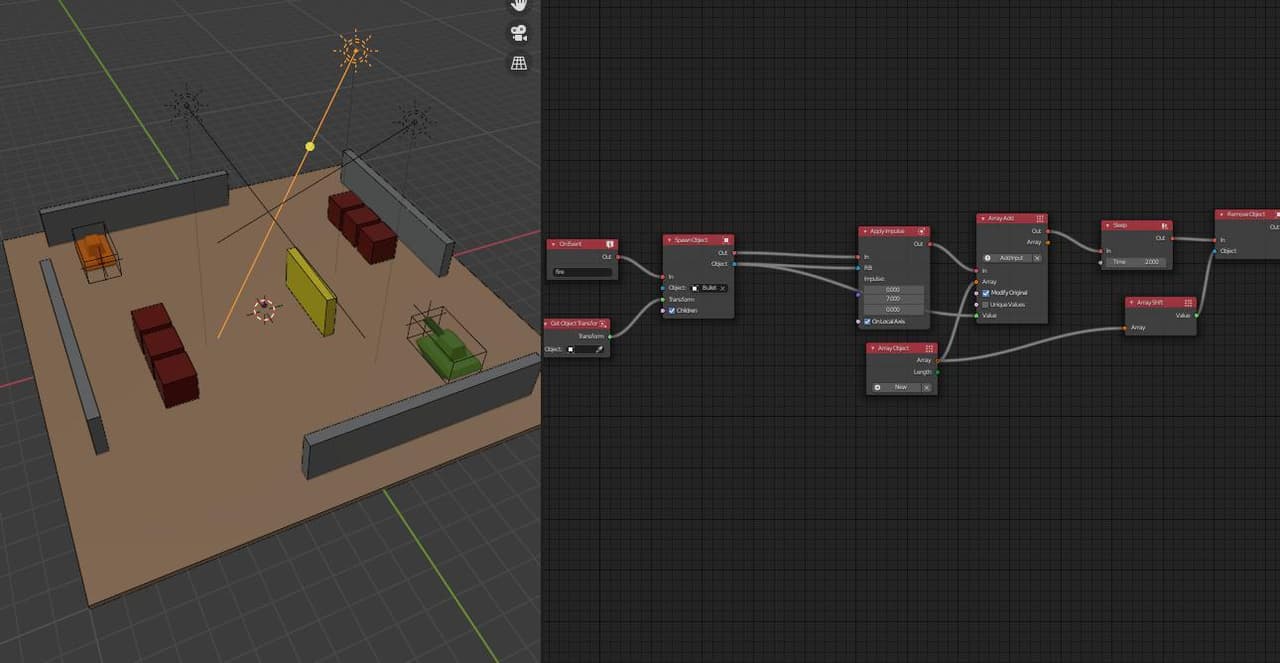Click the plus icon on Add Input

988,258
